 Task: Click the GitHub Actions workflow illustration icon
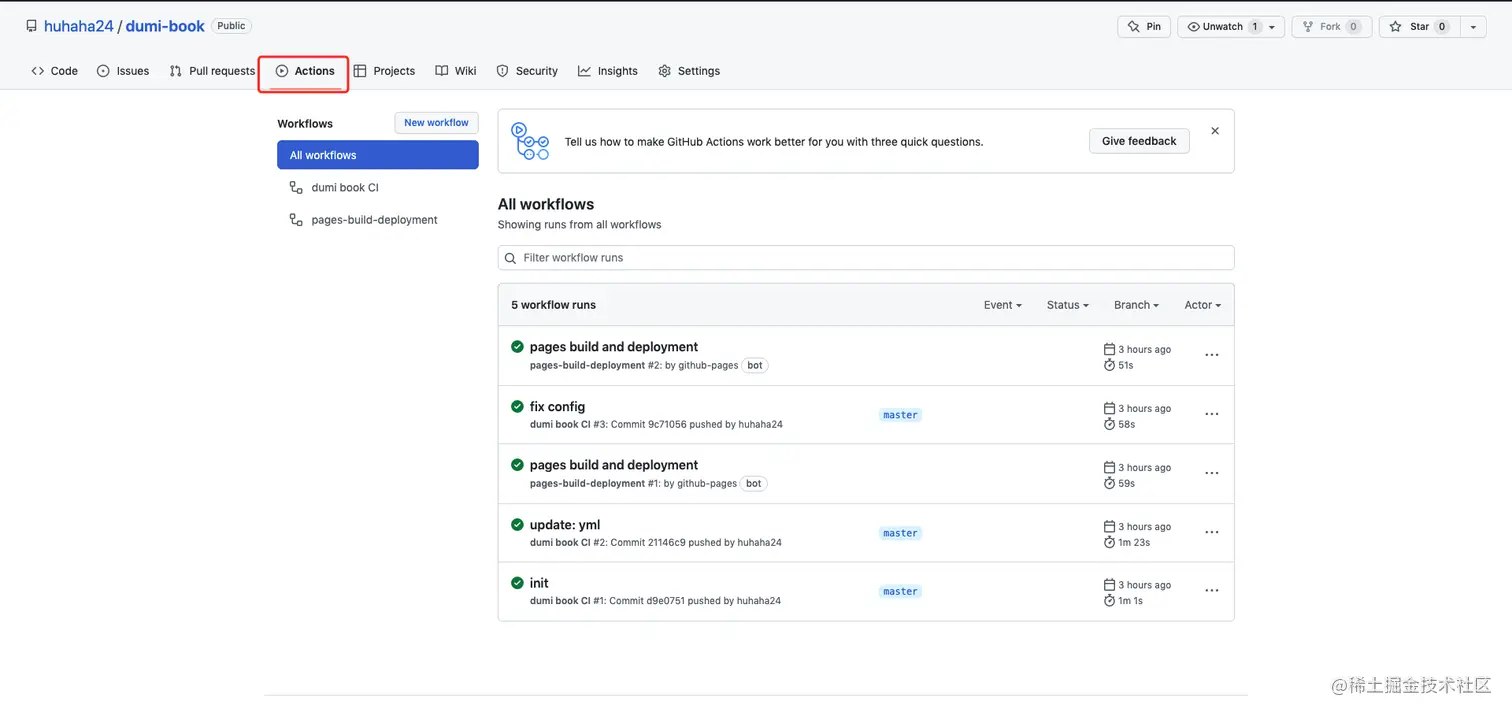[x=530, y=141]
